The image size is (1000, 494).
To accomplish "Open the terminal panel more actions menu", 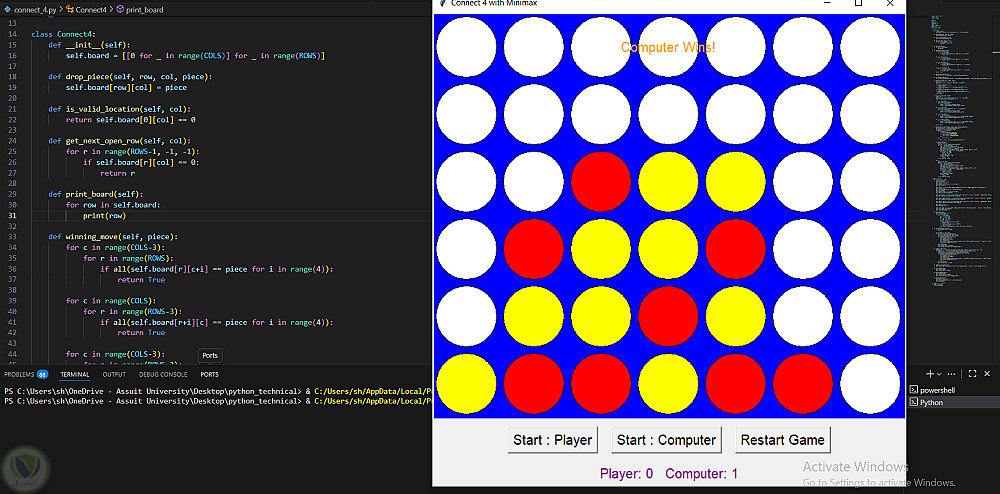I will pos(952,374).
